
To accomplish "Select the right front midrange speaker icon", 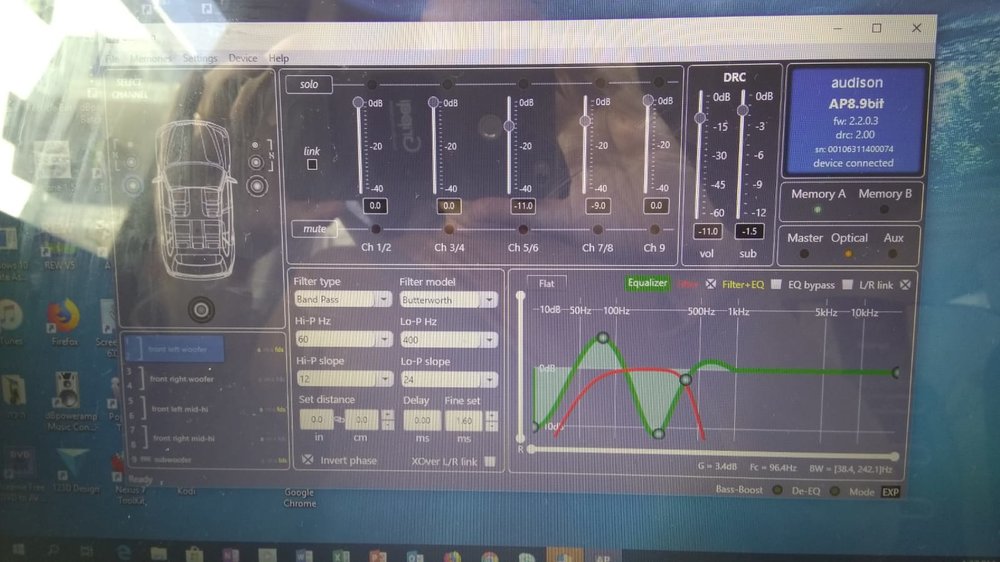I will click(256, 163).
